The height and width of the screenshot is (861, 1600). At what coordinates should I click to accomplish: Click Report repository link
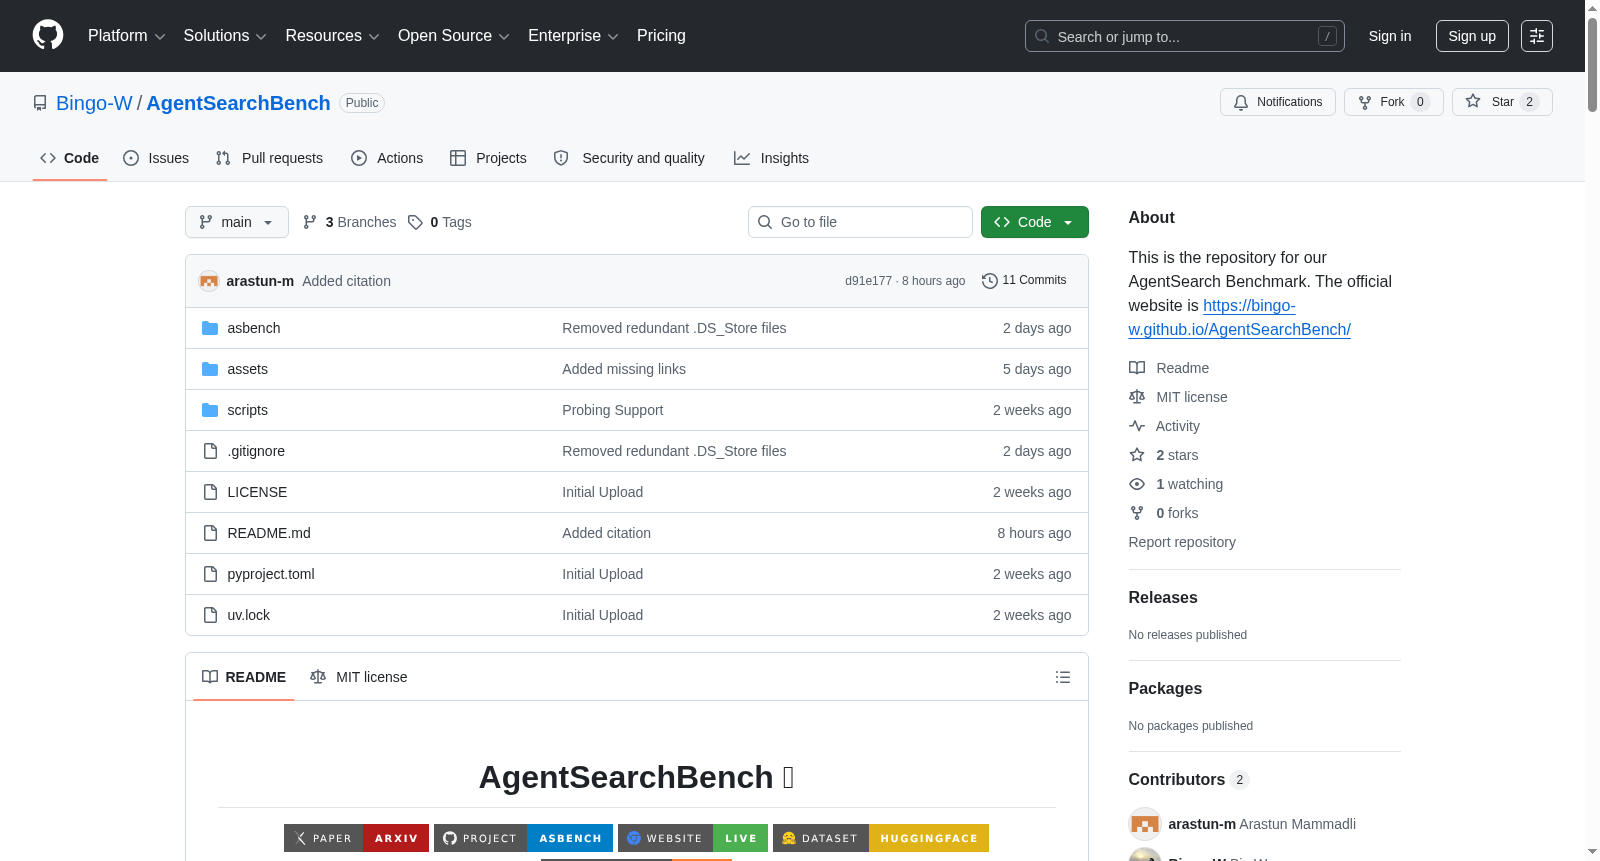coord(1182,542)
